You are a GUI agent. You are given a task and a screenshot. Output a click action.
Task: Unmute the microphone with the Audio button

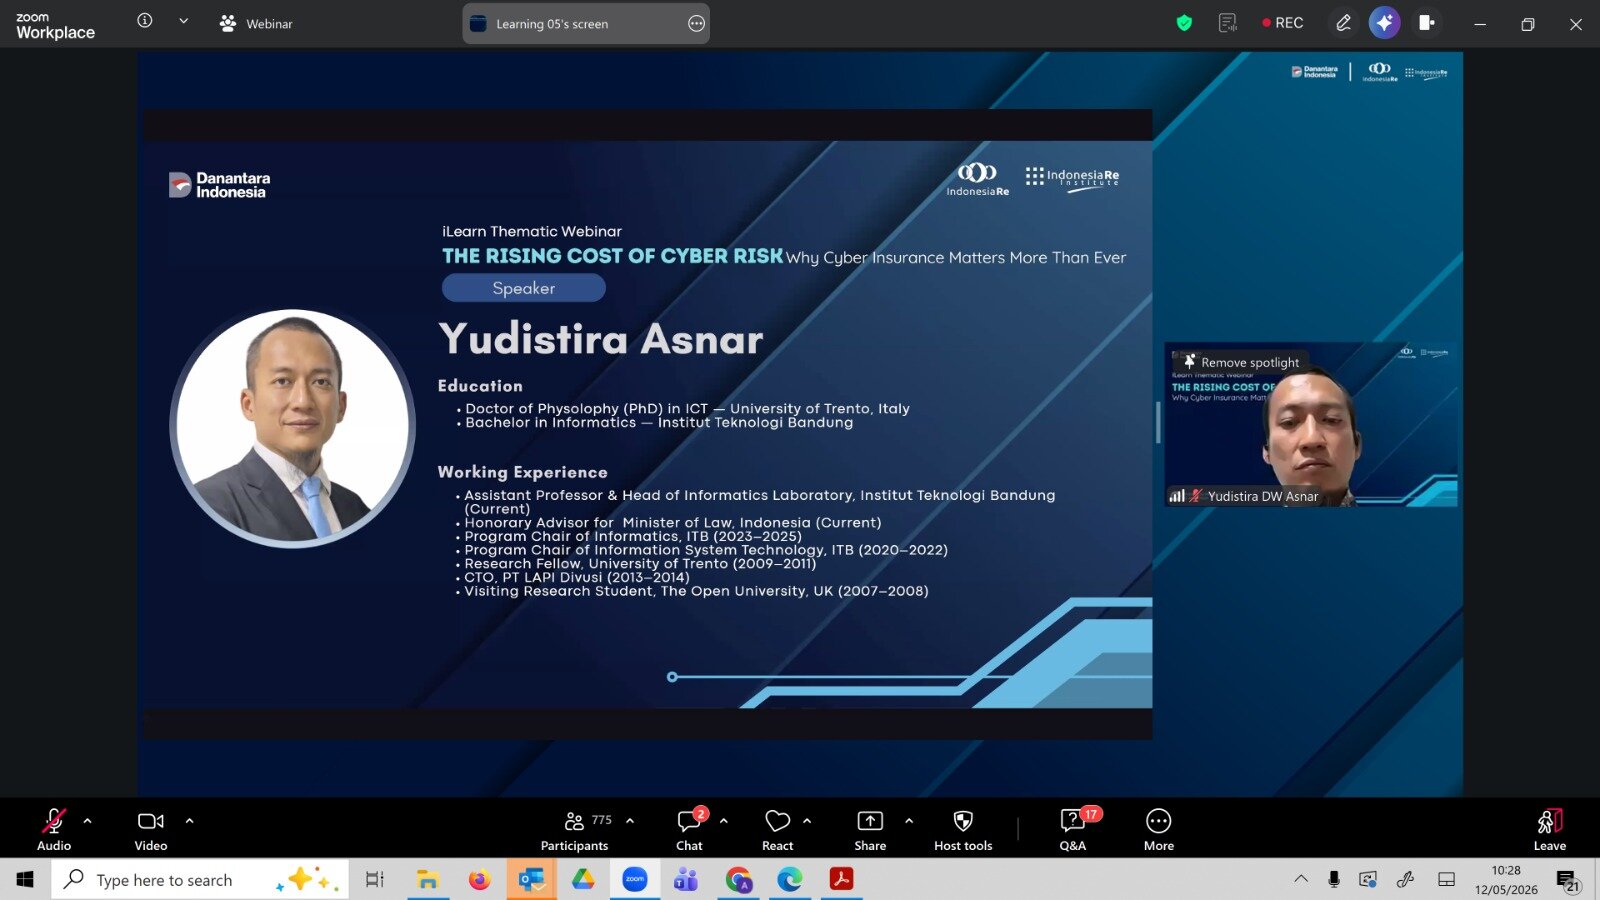tap(54, 829)
